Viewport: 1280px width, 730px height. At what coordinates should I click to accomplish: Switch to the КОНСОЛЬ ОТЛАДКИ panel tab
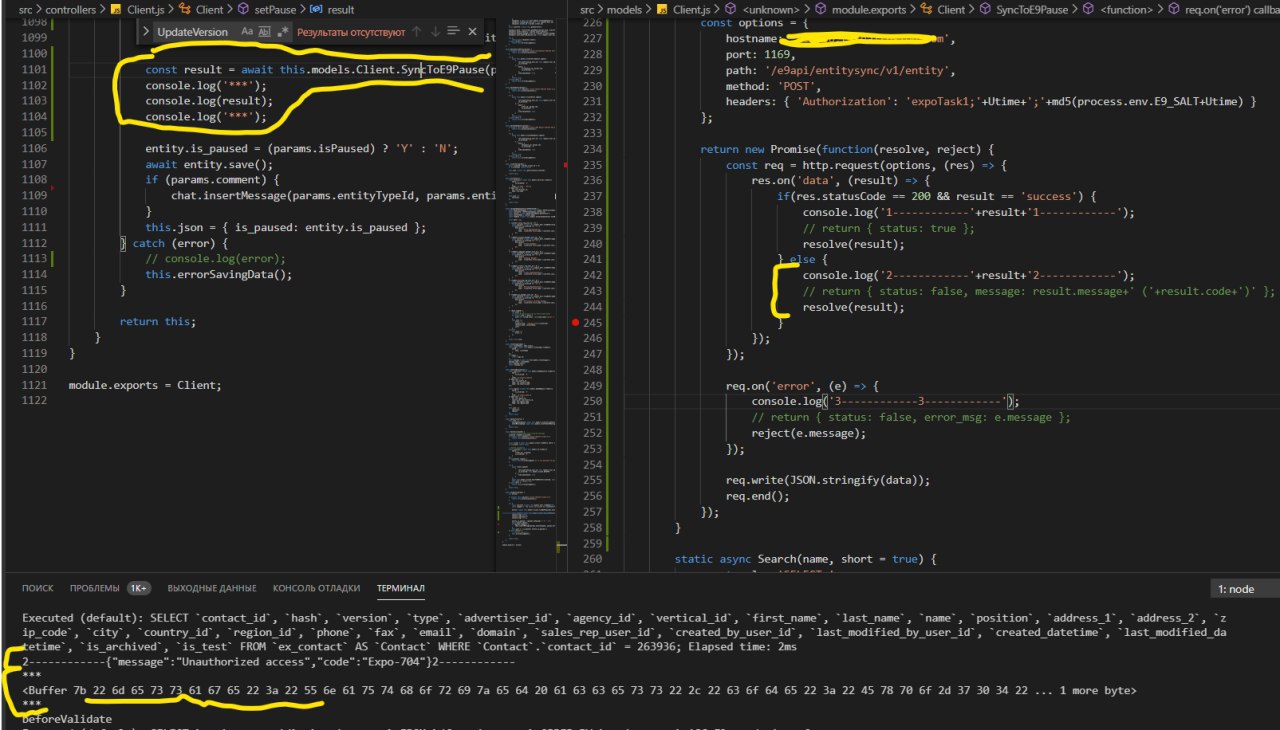click(x=316, y=589)
